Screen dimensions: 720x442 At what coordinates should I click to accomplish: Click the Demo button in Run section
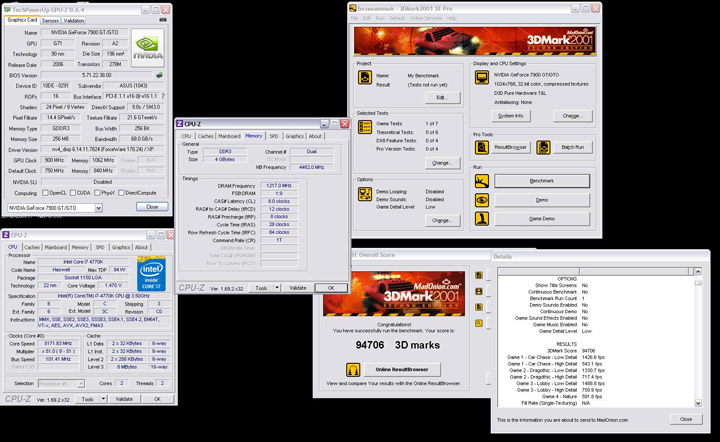click(x=542, y=200)
